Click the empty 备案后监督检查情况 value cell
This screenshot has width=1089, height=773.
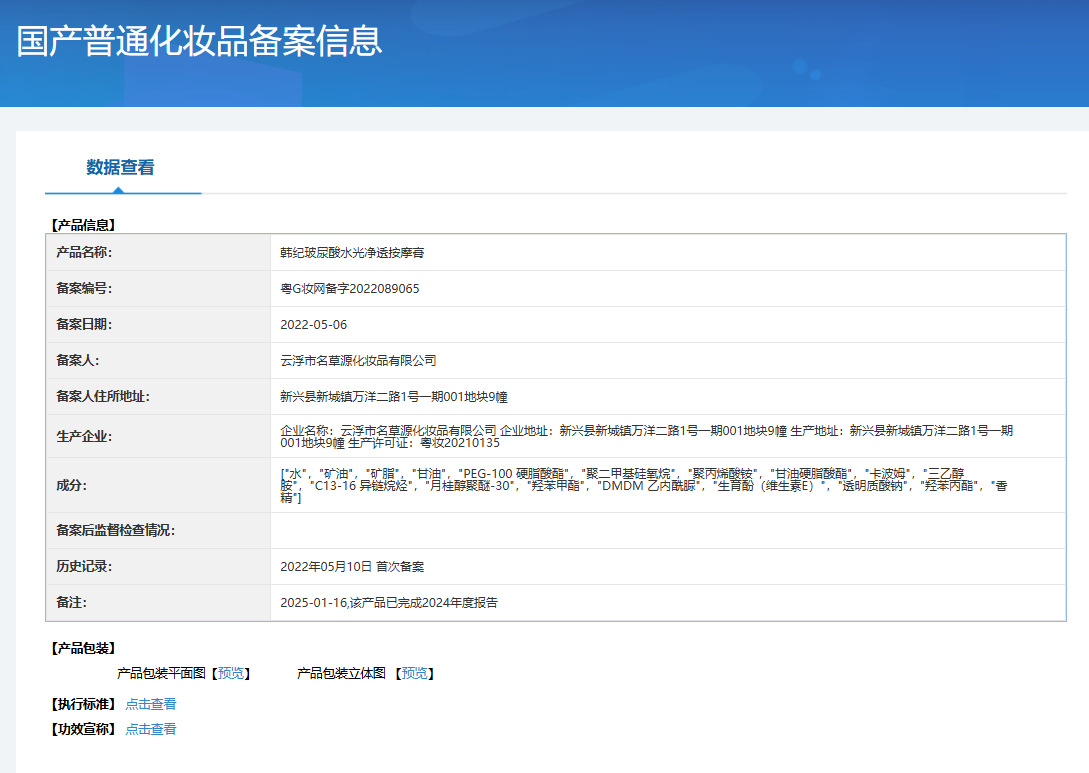(667, 531)
